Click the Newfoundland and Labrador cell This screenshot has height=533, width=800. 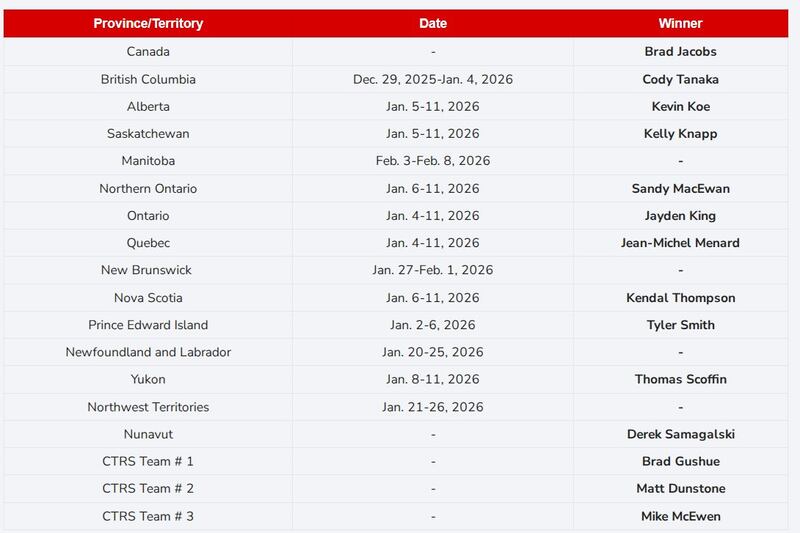(148, 352)
